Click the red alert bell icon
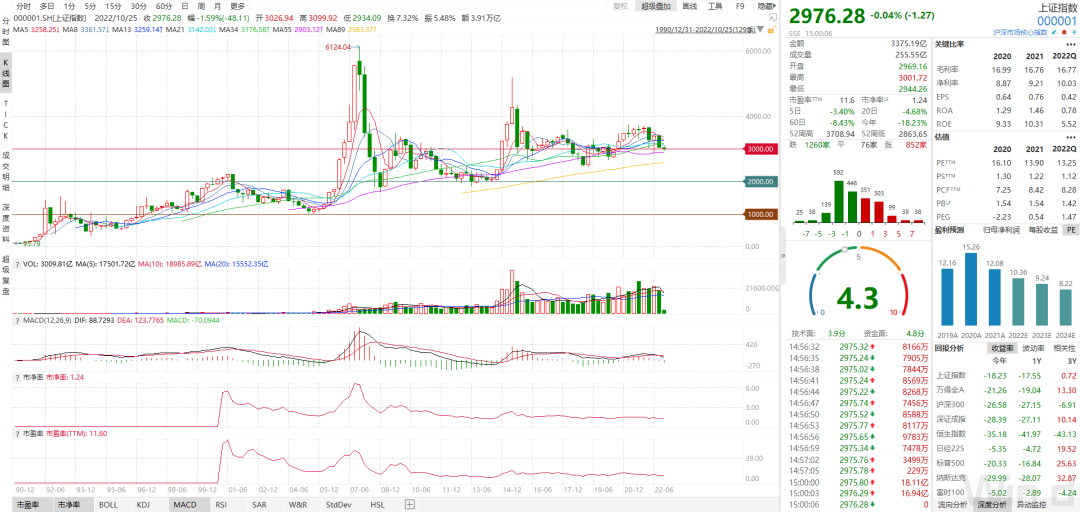Image resolution: width=1080 pixels, height=512 pixels. (x=1064, y=32)
